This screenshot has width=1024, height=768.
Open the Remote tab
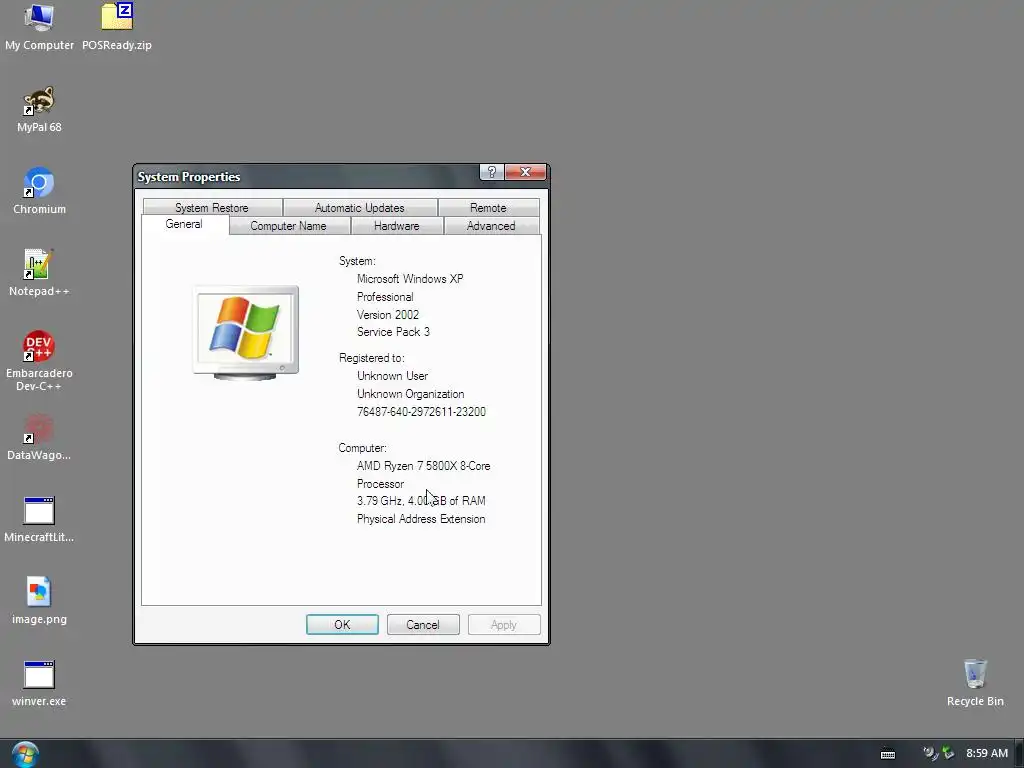(x=488, y=208)
